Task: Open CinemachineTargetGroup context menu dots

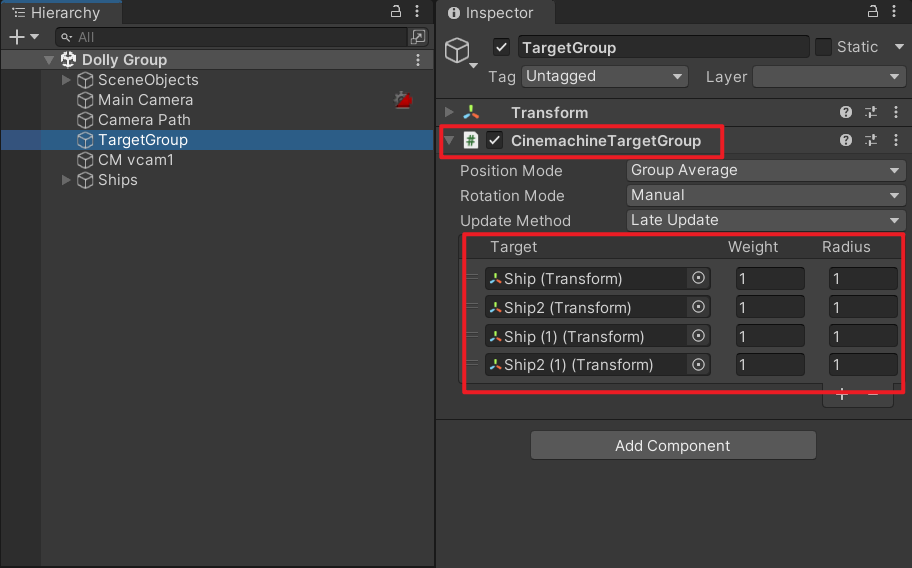Action: [896, 140]
